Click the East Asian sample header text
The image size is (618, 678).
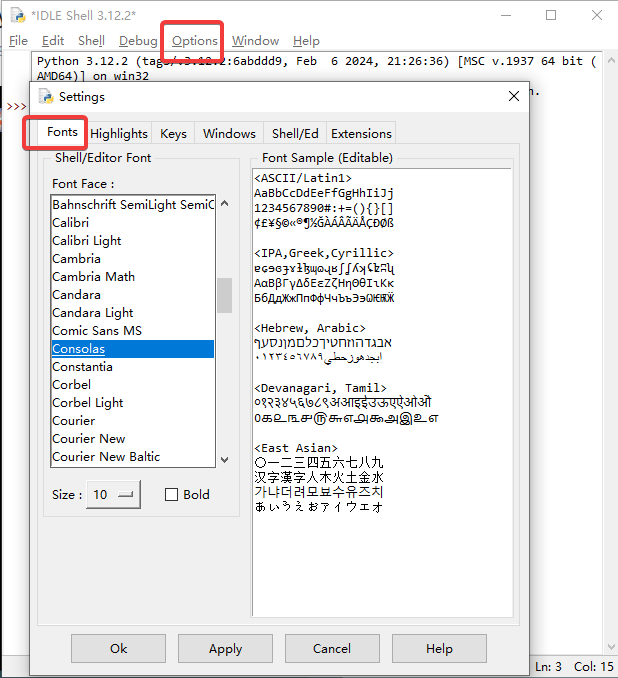click(x=296, y=448)
